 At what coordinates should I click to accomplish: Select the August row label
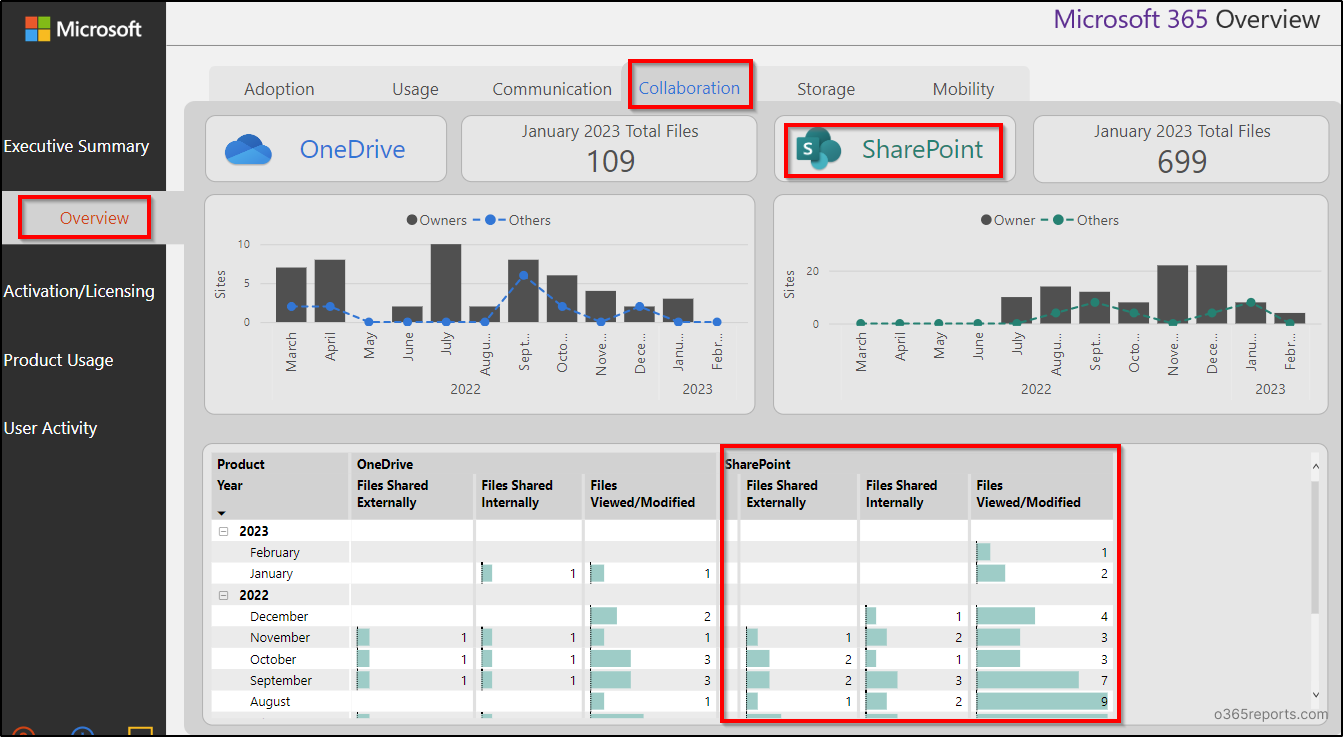point(270,702)
